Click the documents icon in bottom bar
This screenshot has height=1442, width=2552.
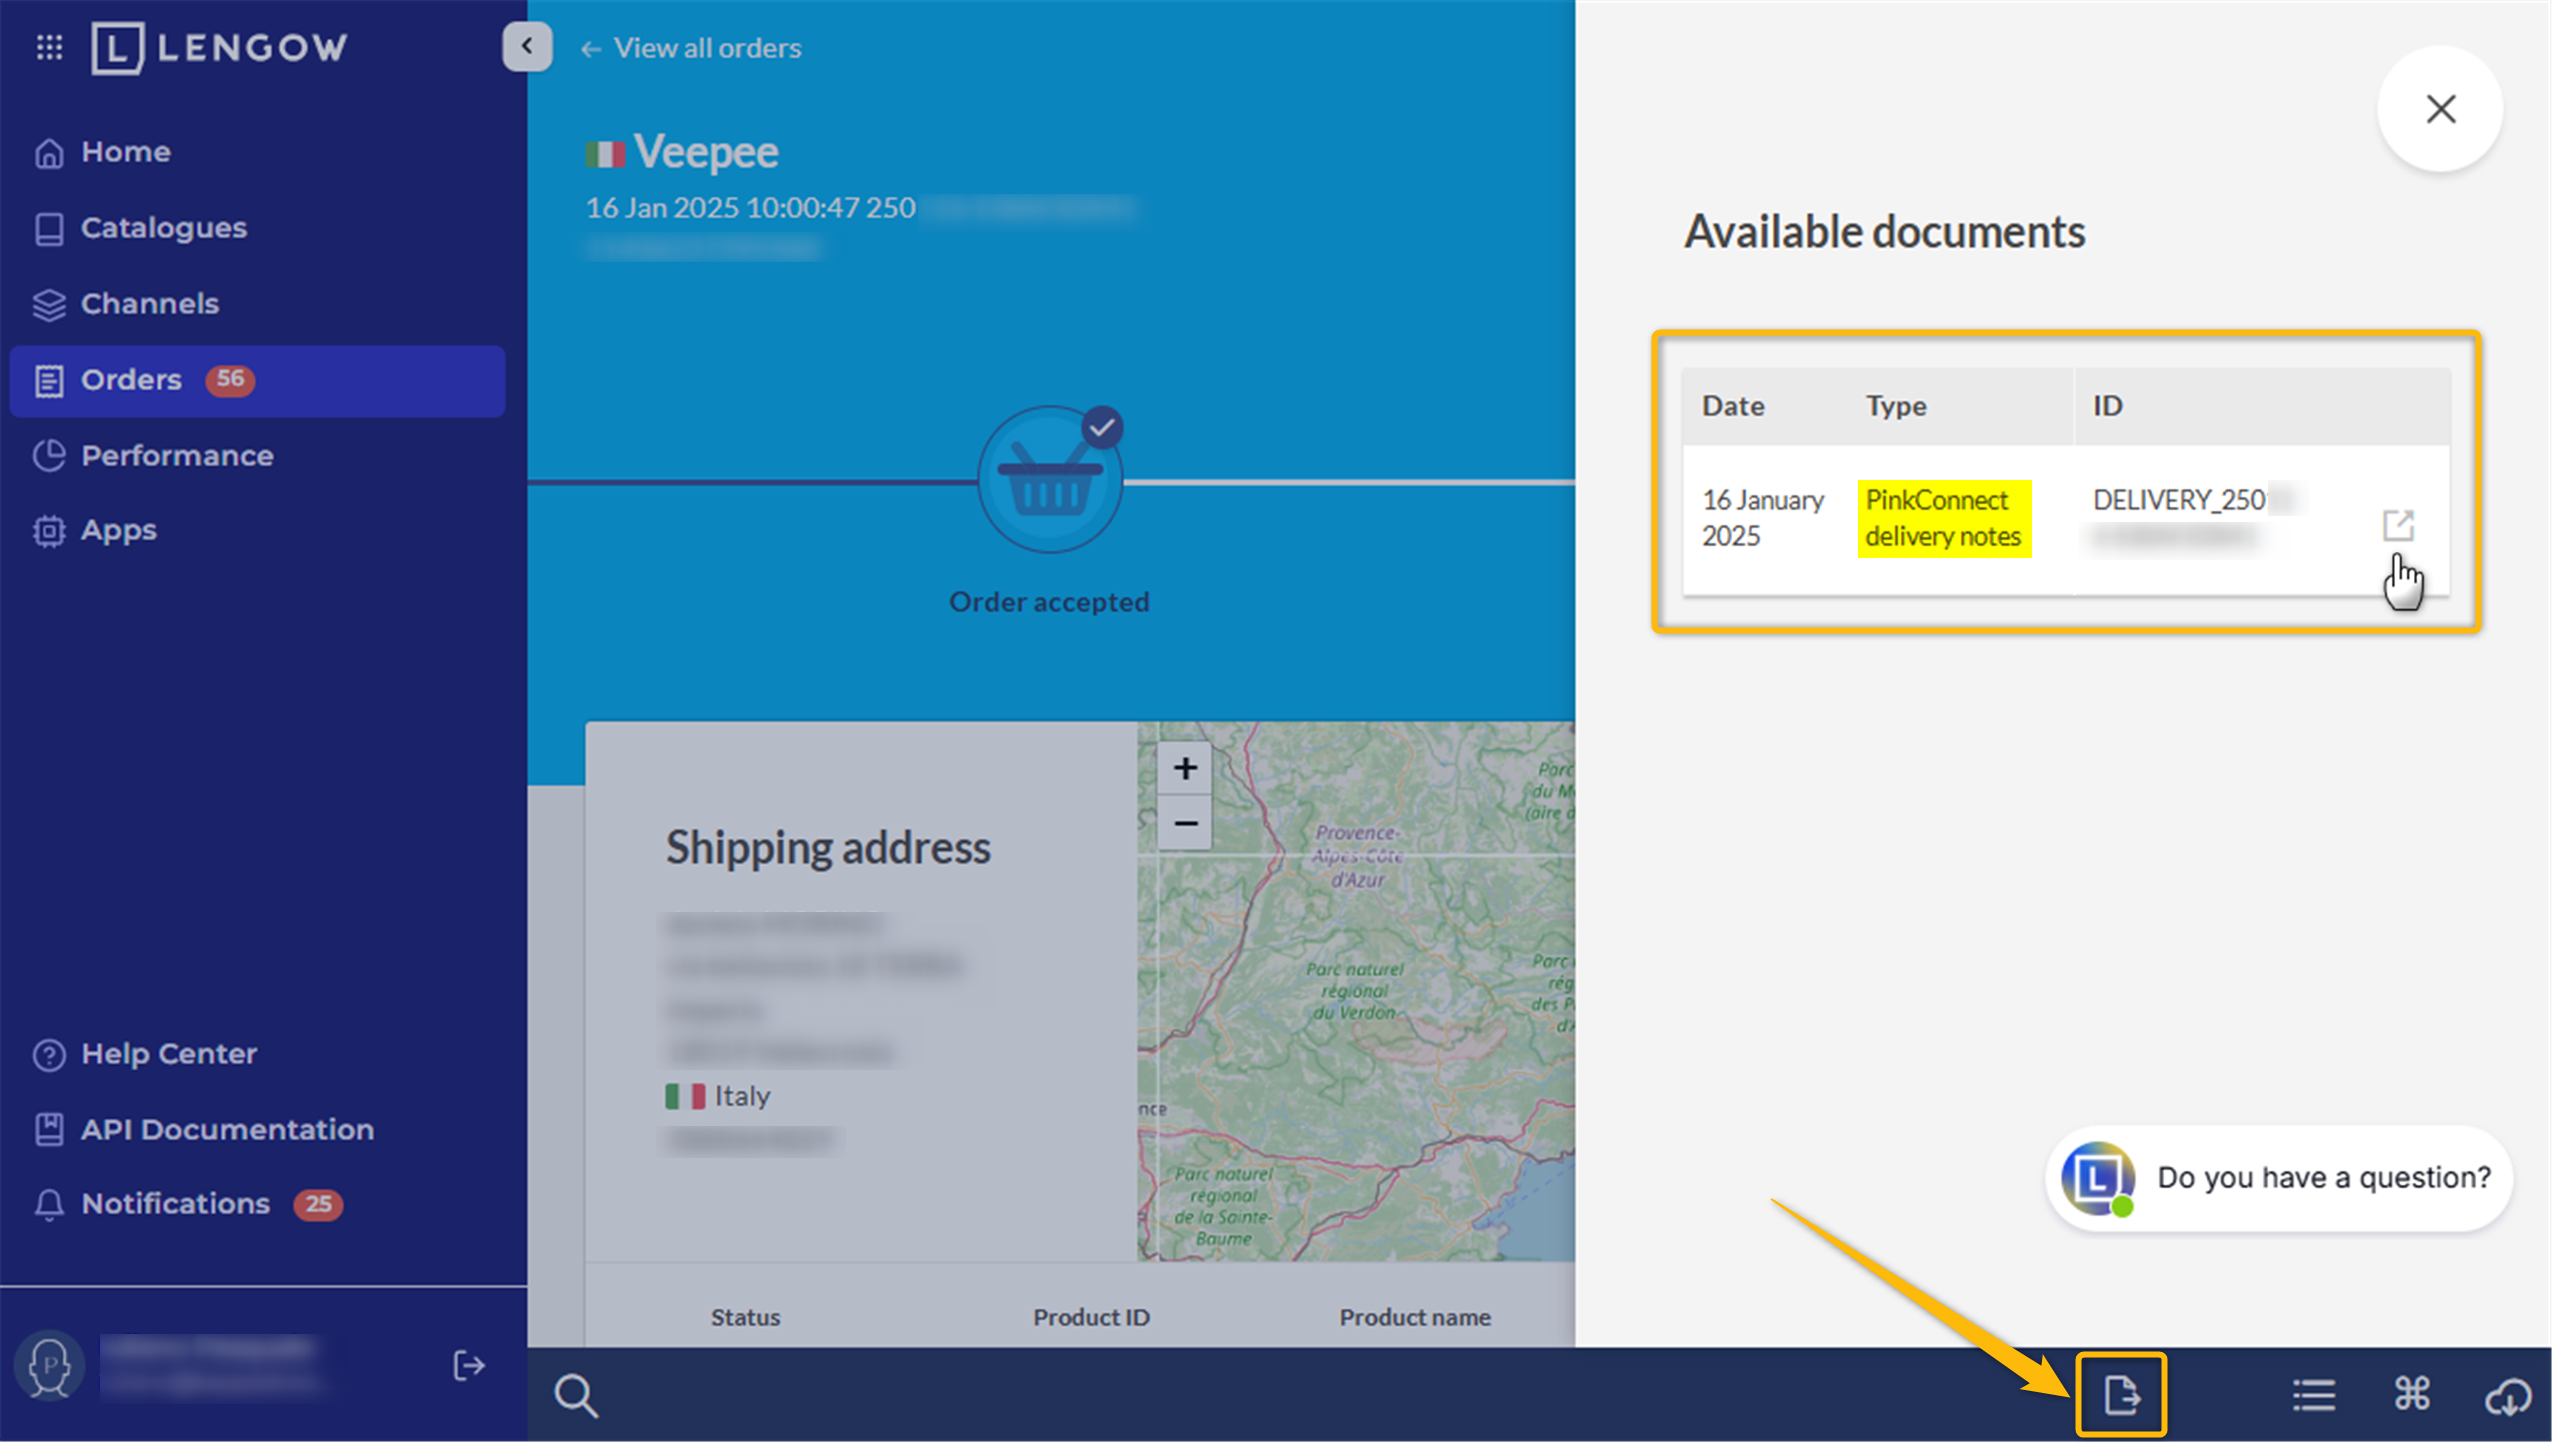coord(2120,1395)
